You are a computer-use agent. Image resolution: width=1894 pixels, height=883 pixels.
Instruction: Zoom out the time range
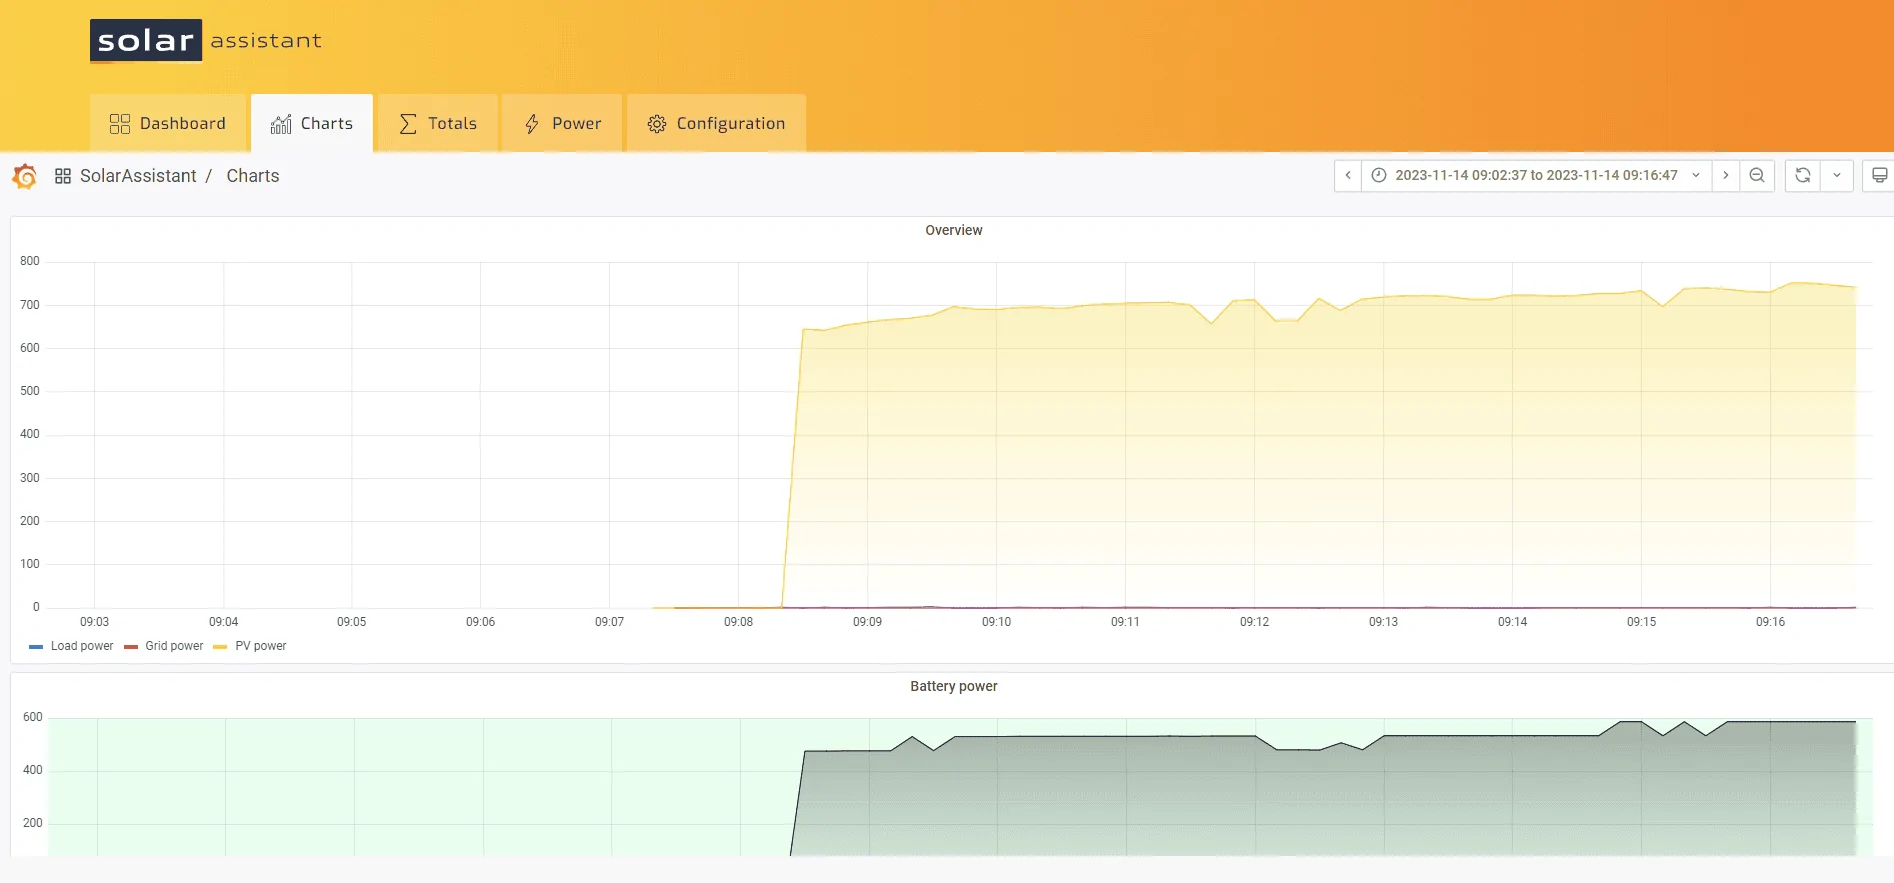[1757, 175]
